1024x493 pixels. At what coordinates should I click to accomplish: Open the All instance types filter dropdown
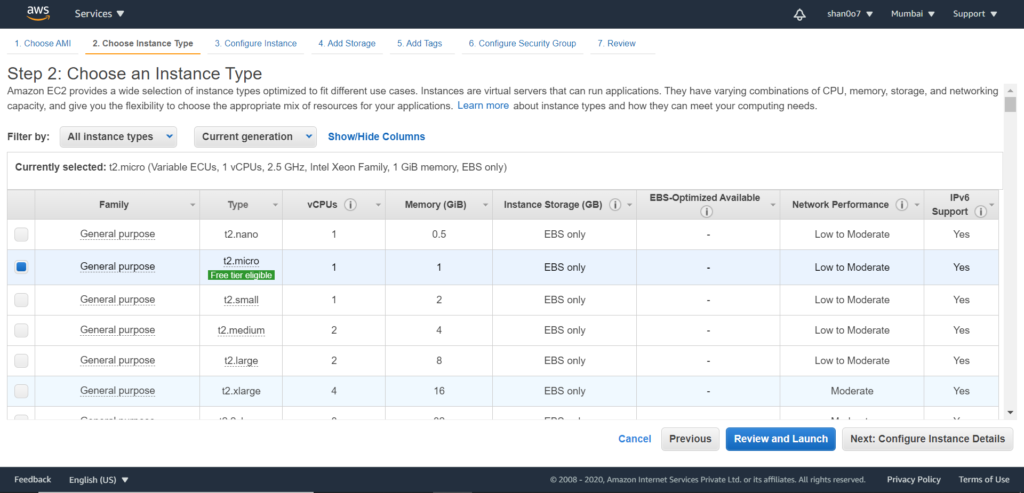click(118, 136)
